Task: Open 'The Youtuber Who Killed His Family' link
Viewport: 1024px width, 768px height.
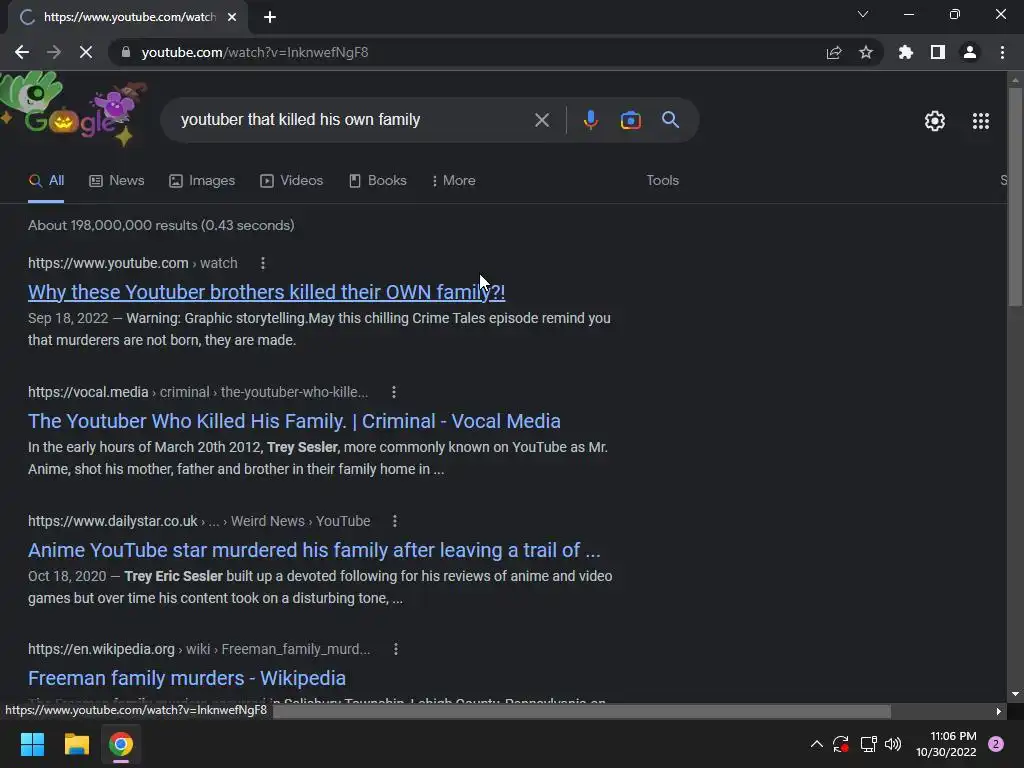Action: click(x=294, y=421)
